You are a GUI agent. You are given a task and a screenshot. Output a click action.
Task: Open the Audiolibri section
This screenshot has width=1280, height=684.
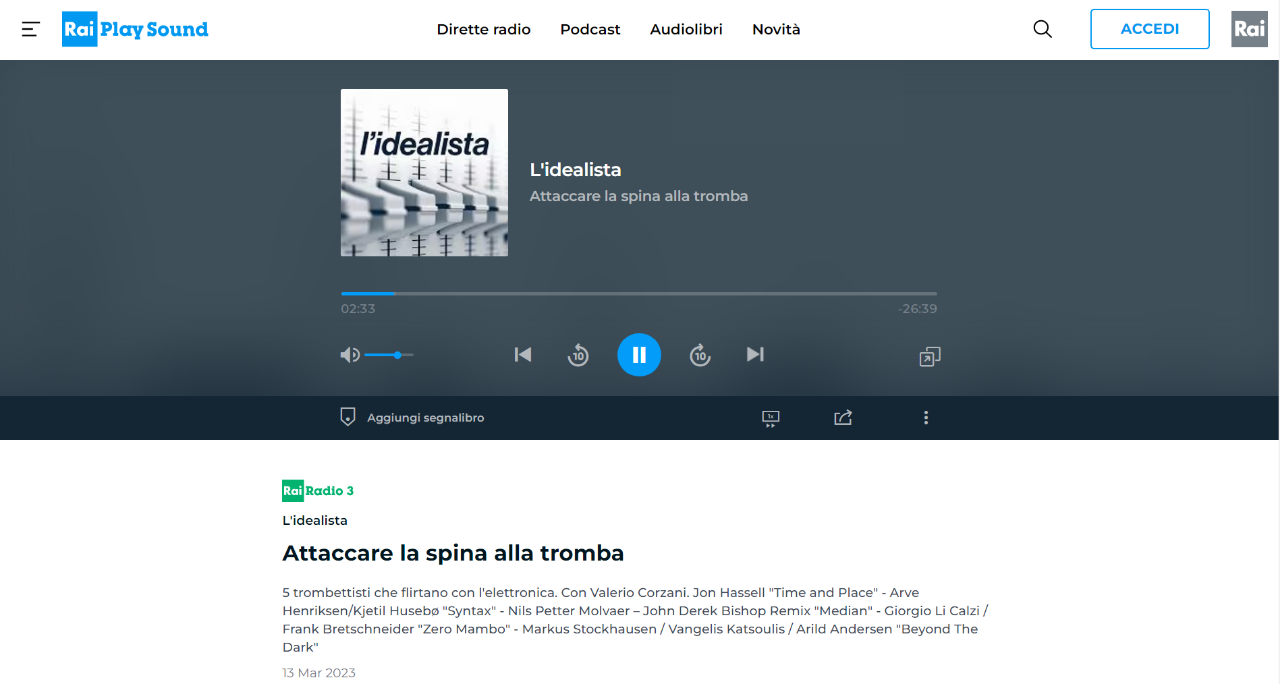point(686,29)
